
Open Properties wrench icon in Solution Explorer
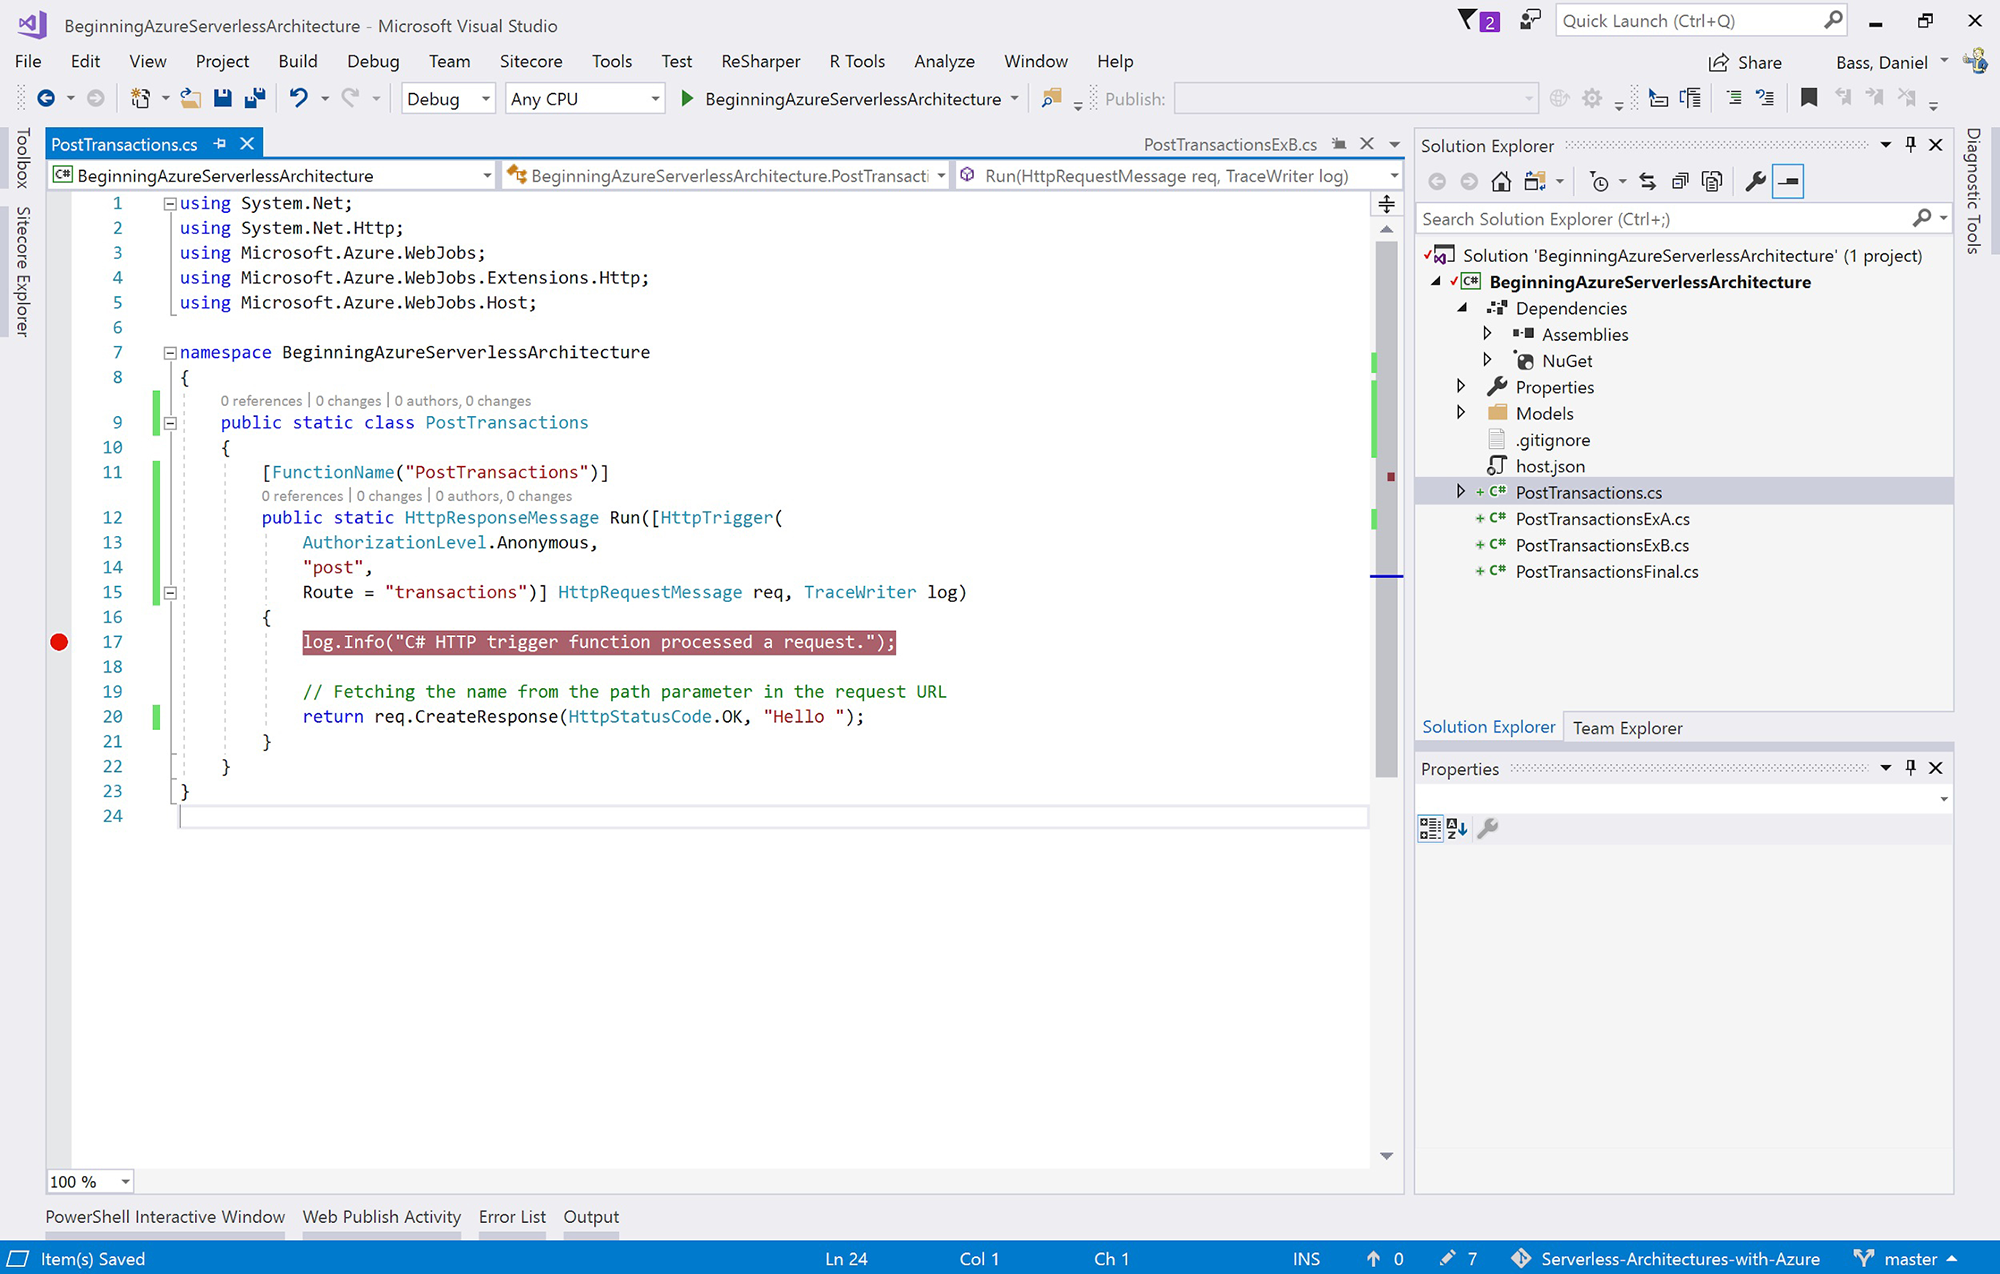pyautogui.click(x=1755, y=181)
